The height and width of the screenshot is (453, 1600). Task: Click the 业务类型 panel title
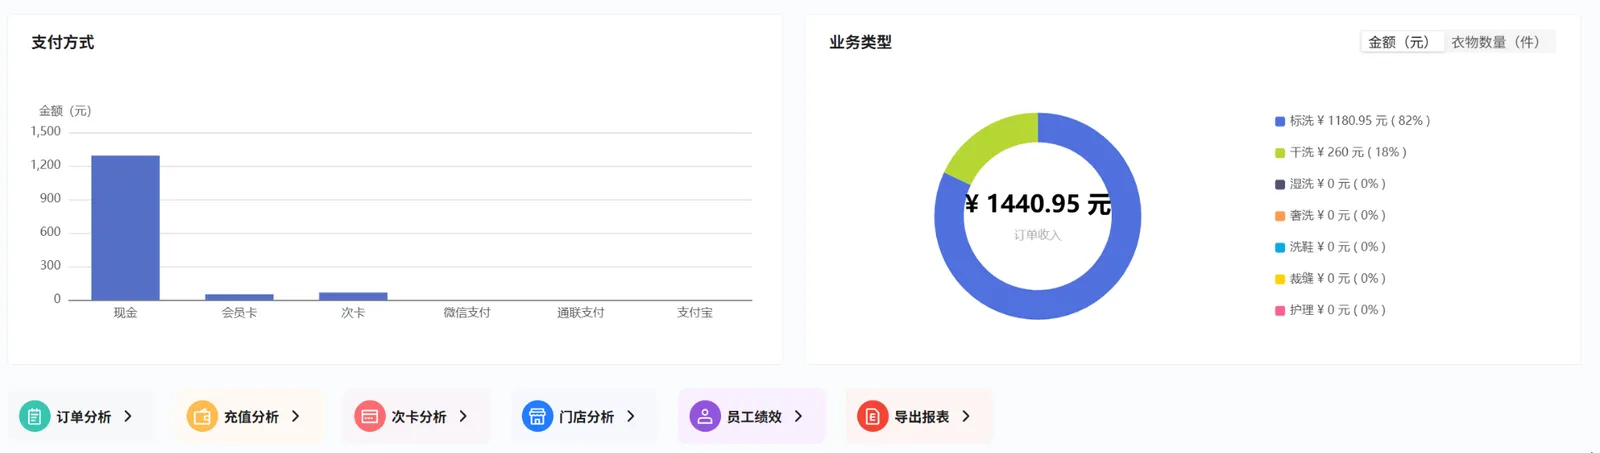pos(860,42)
